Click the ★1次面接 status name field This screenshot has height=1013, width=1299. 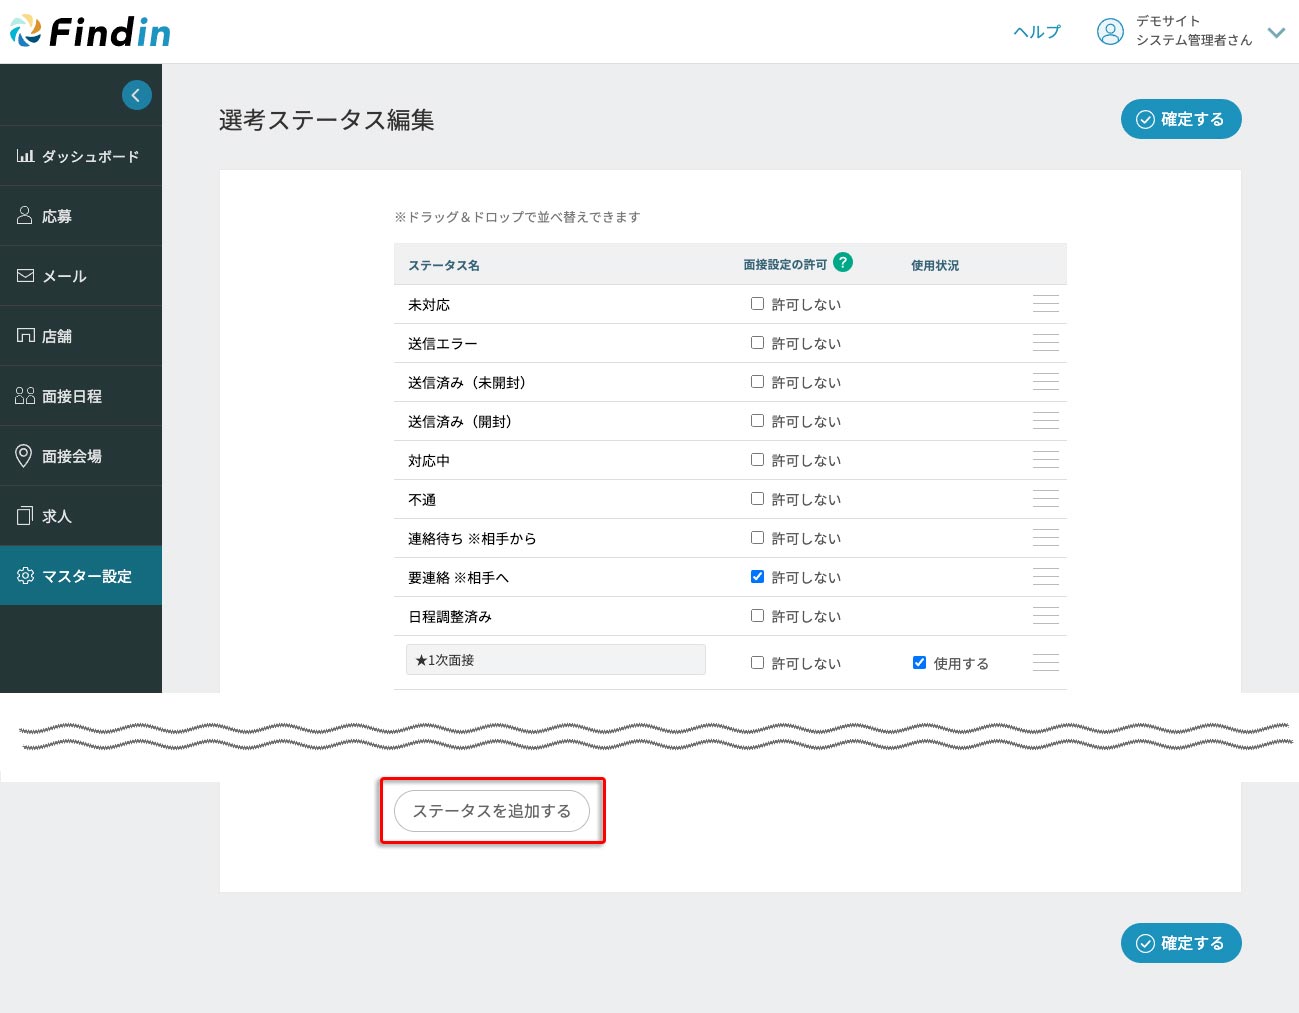pos(555,660)
